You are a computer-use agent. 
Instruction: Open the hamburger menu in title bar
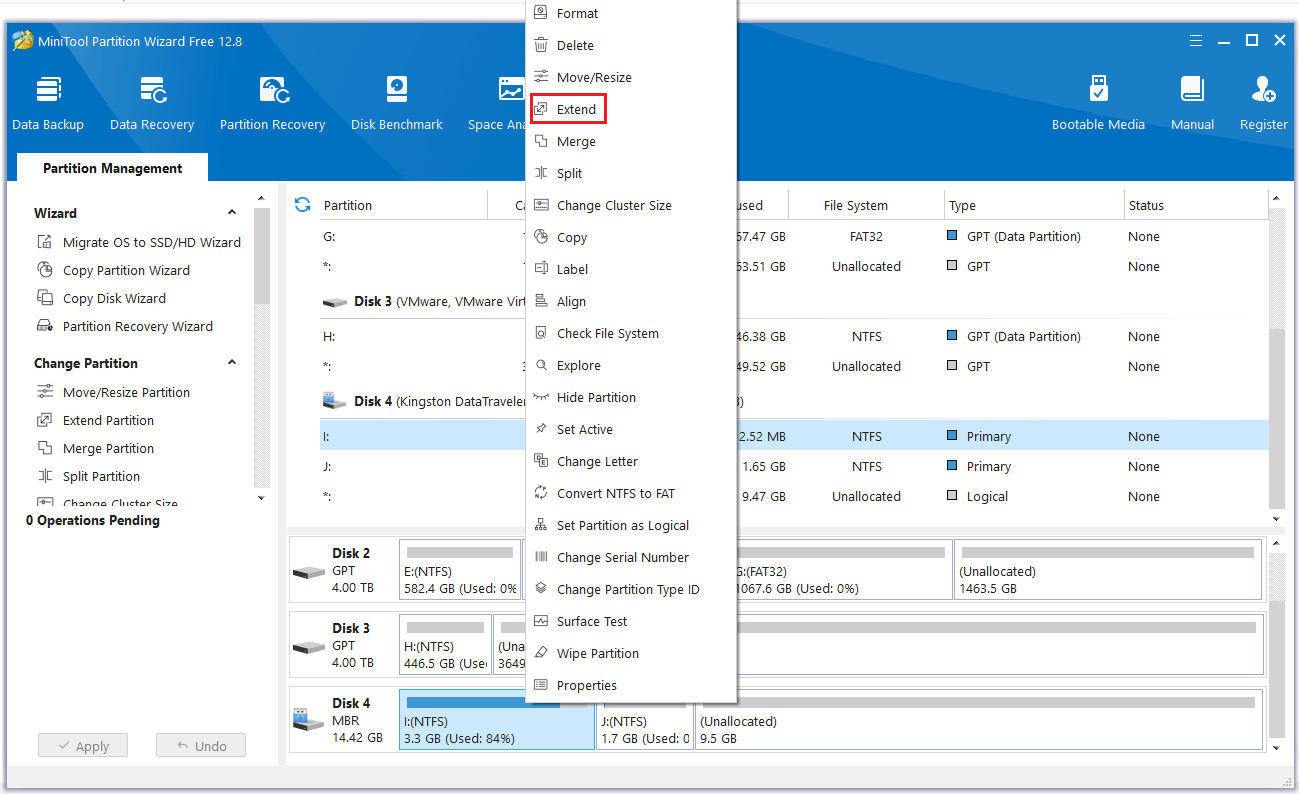(x=1196, y=41)
